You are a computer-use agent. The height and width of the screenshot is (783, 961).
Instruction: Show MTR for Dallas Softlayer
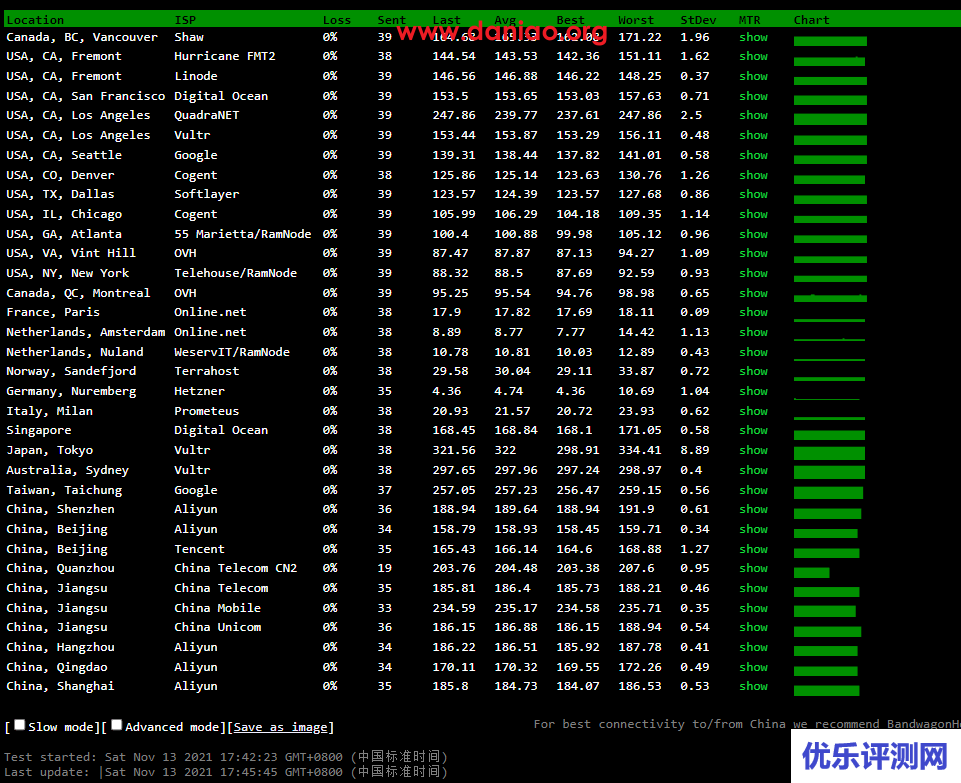753,194
